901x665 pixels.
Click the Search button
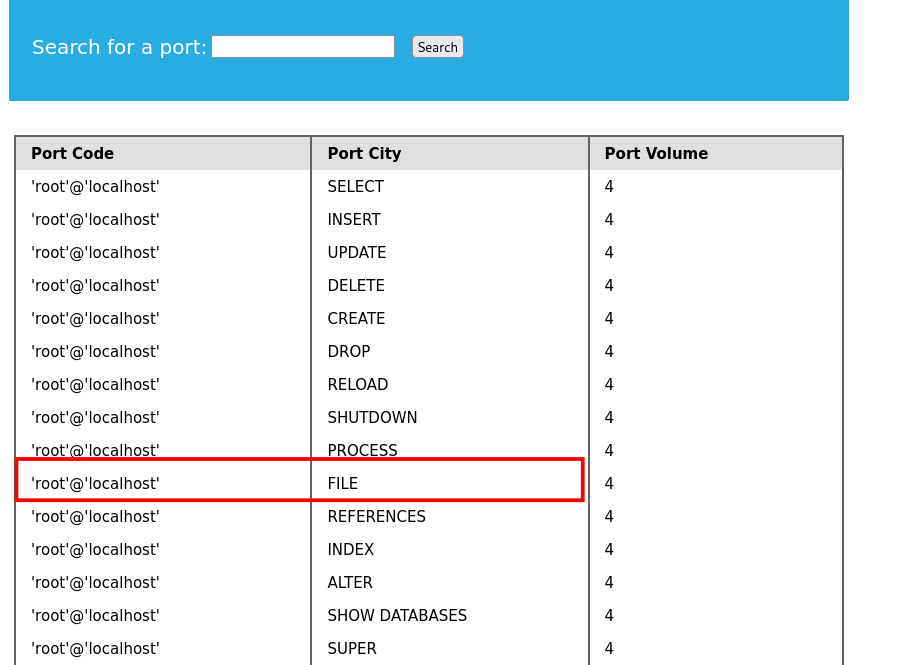(x=437, y=47)
